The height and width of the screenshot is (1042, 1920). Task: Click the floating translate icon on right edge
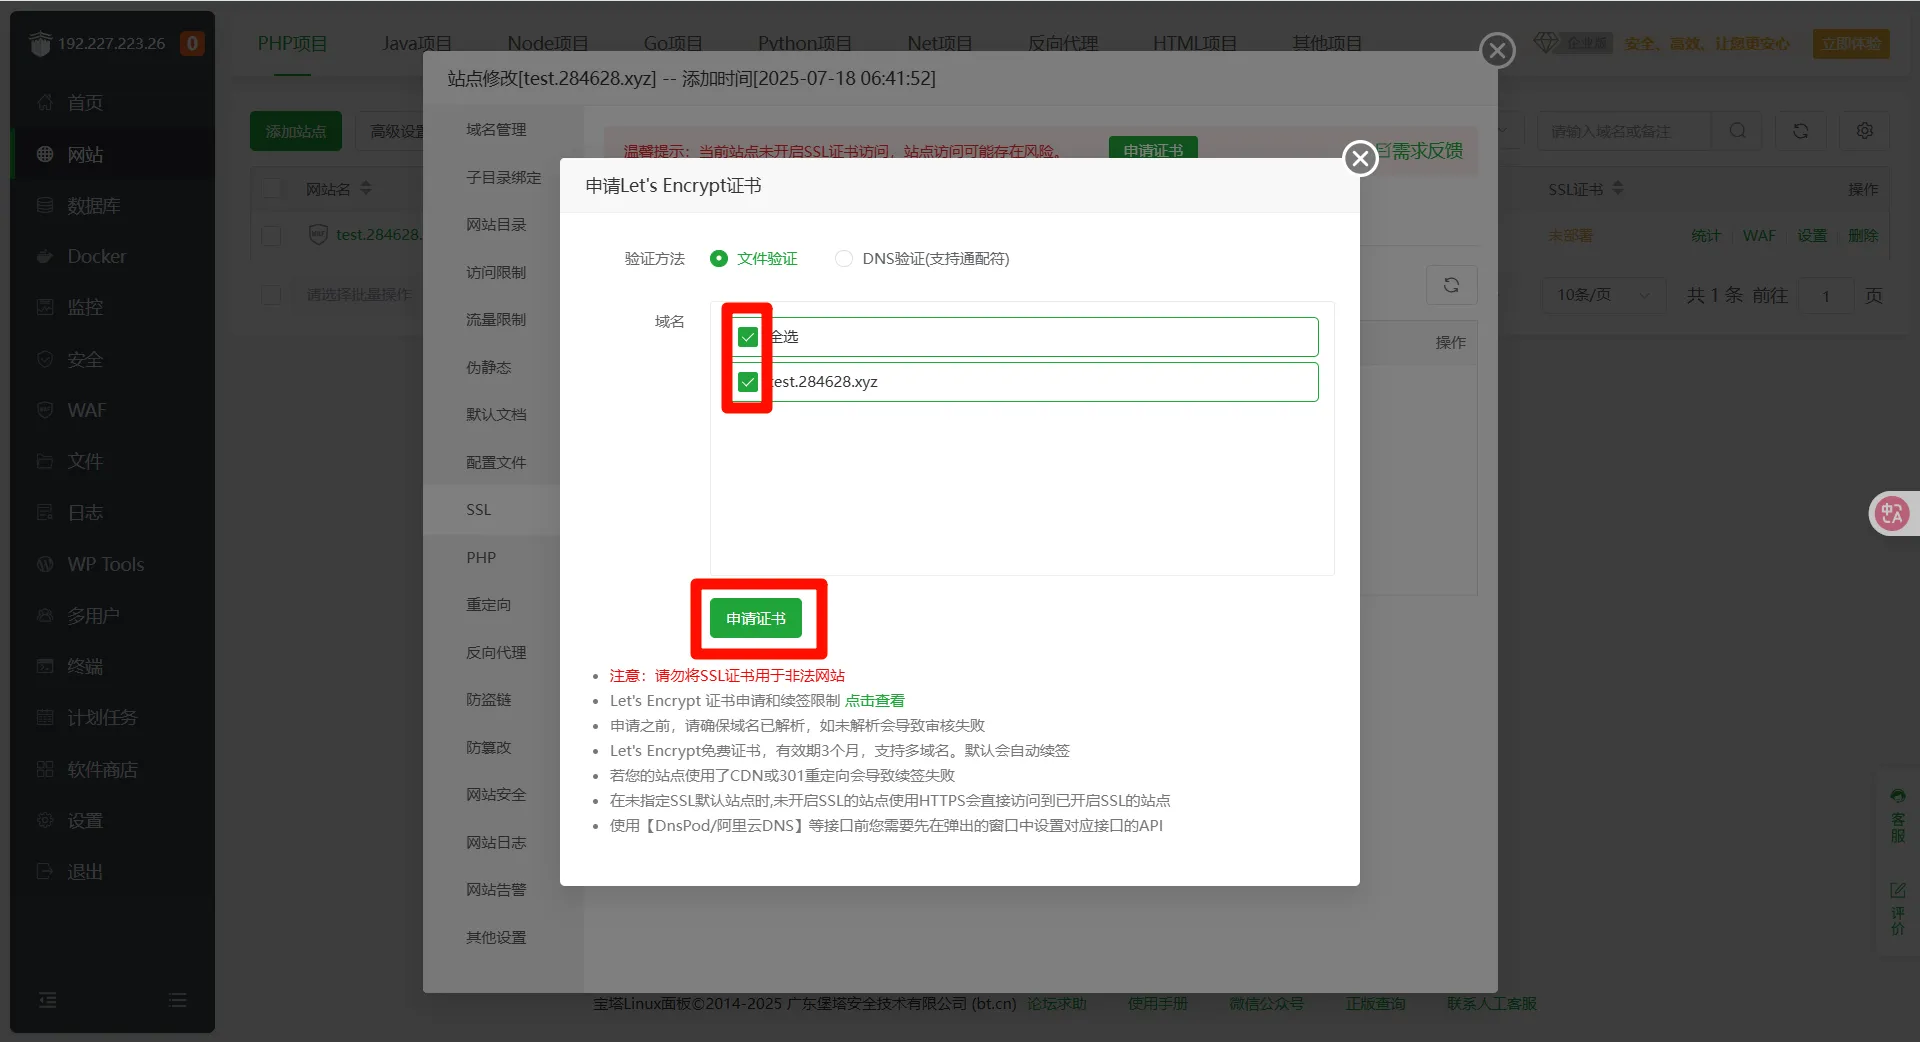(x=1891, y=514)
